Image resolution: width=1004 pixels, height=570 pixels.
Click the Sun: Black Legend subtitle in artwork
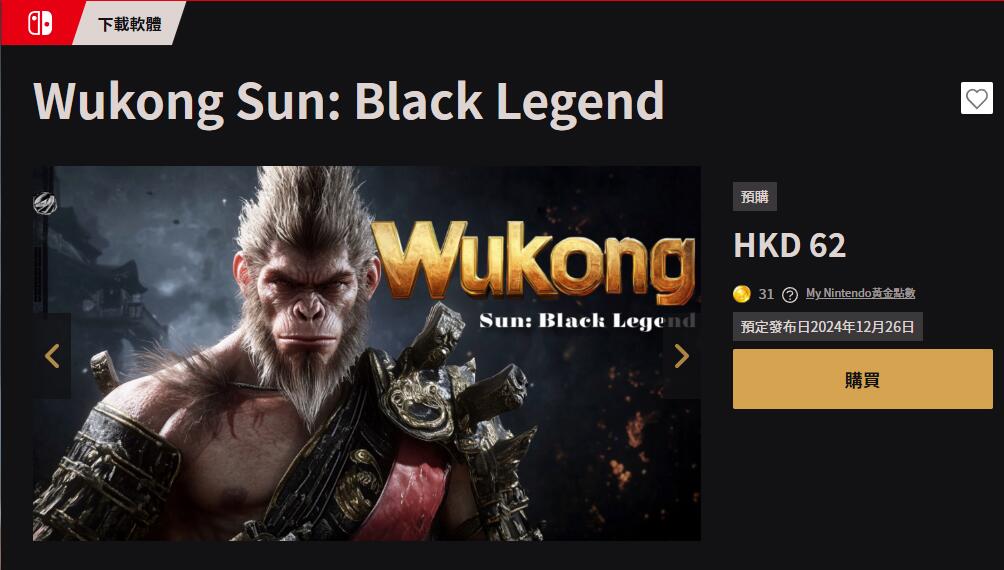pos(587,321)
